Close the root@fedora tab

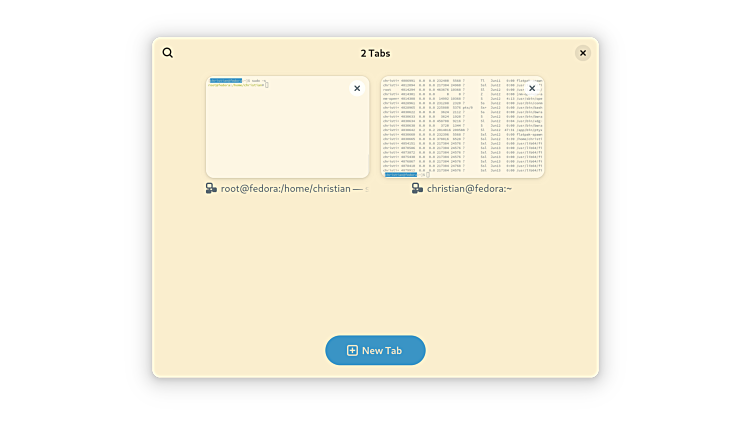tap(357, 89)
